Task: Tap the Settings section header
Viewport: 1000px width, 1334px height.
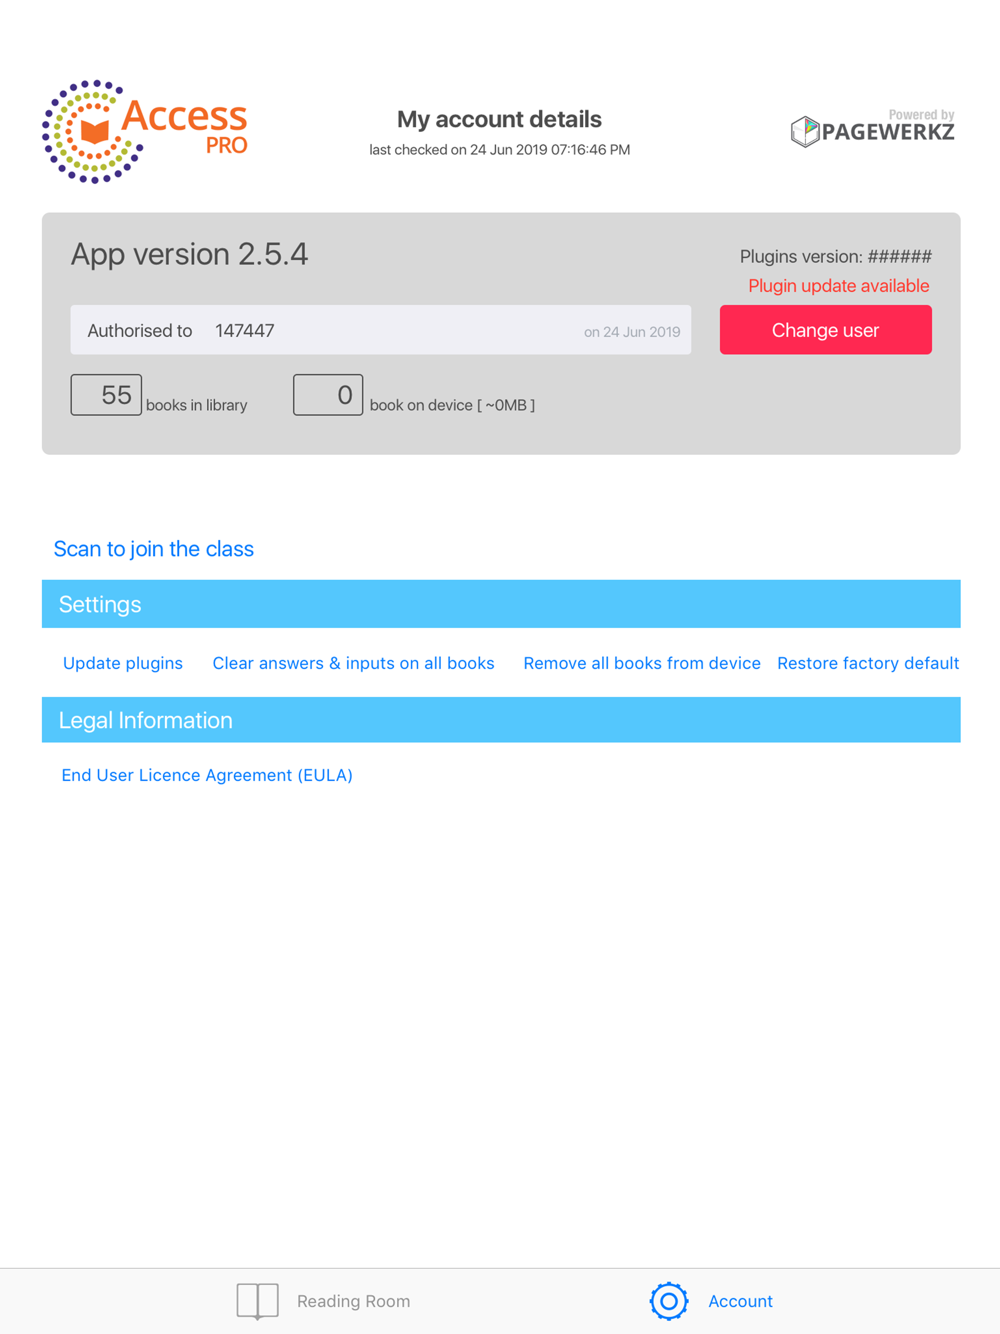Action: 501,604
